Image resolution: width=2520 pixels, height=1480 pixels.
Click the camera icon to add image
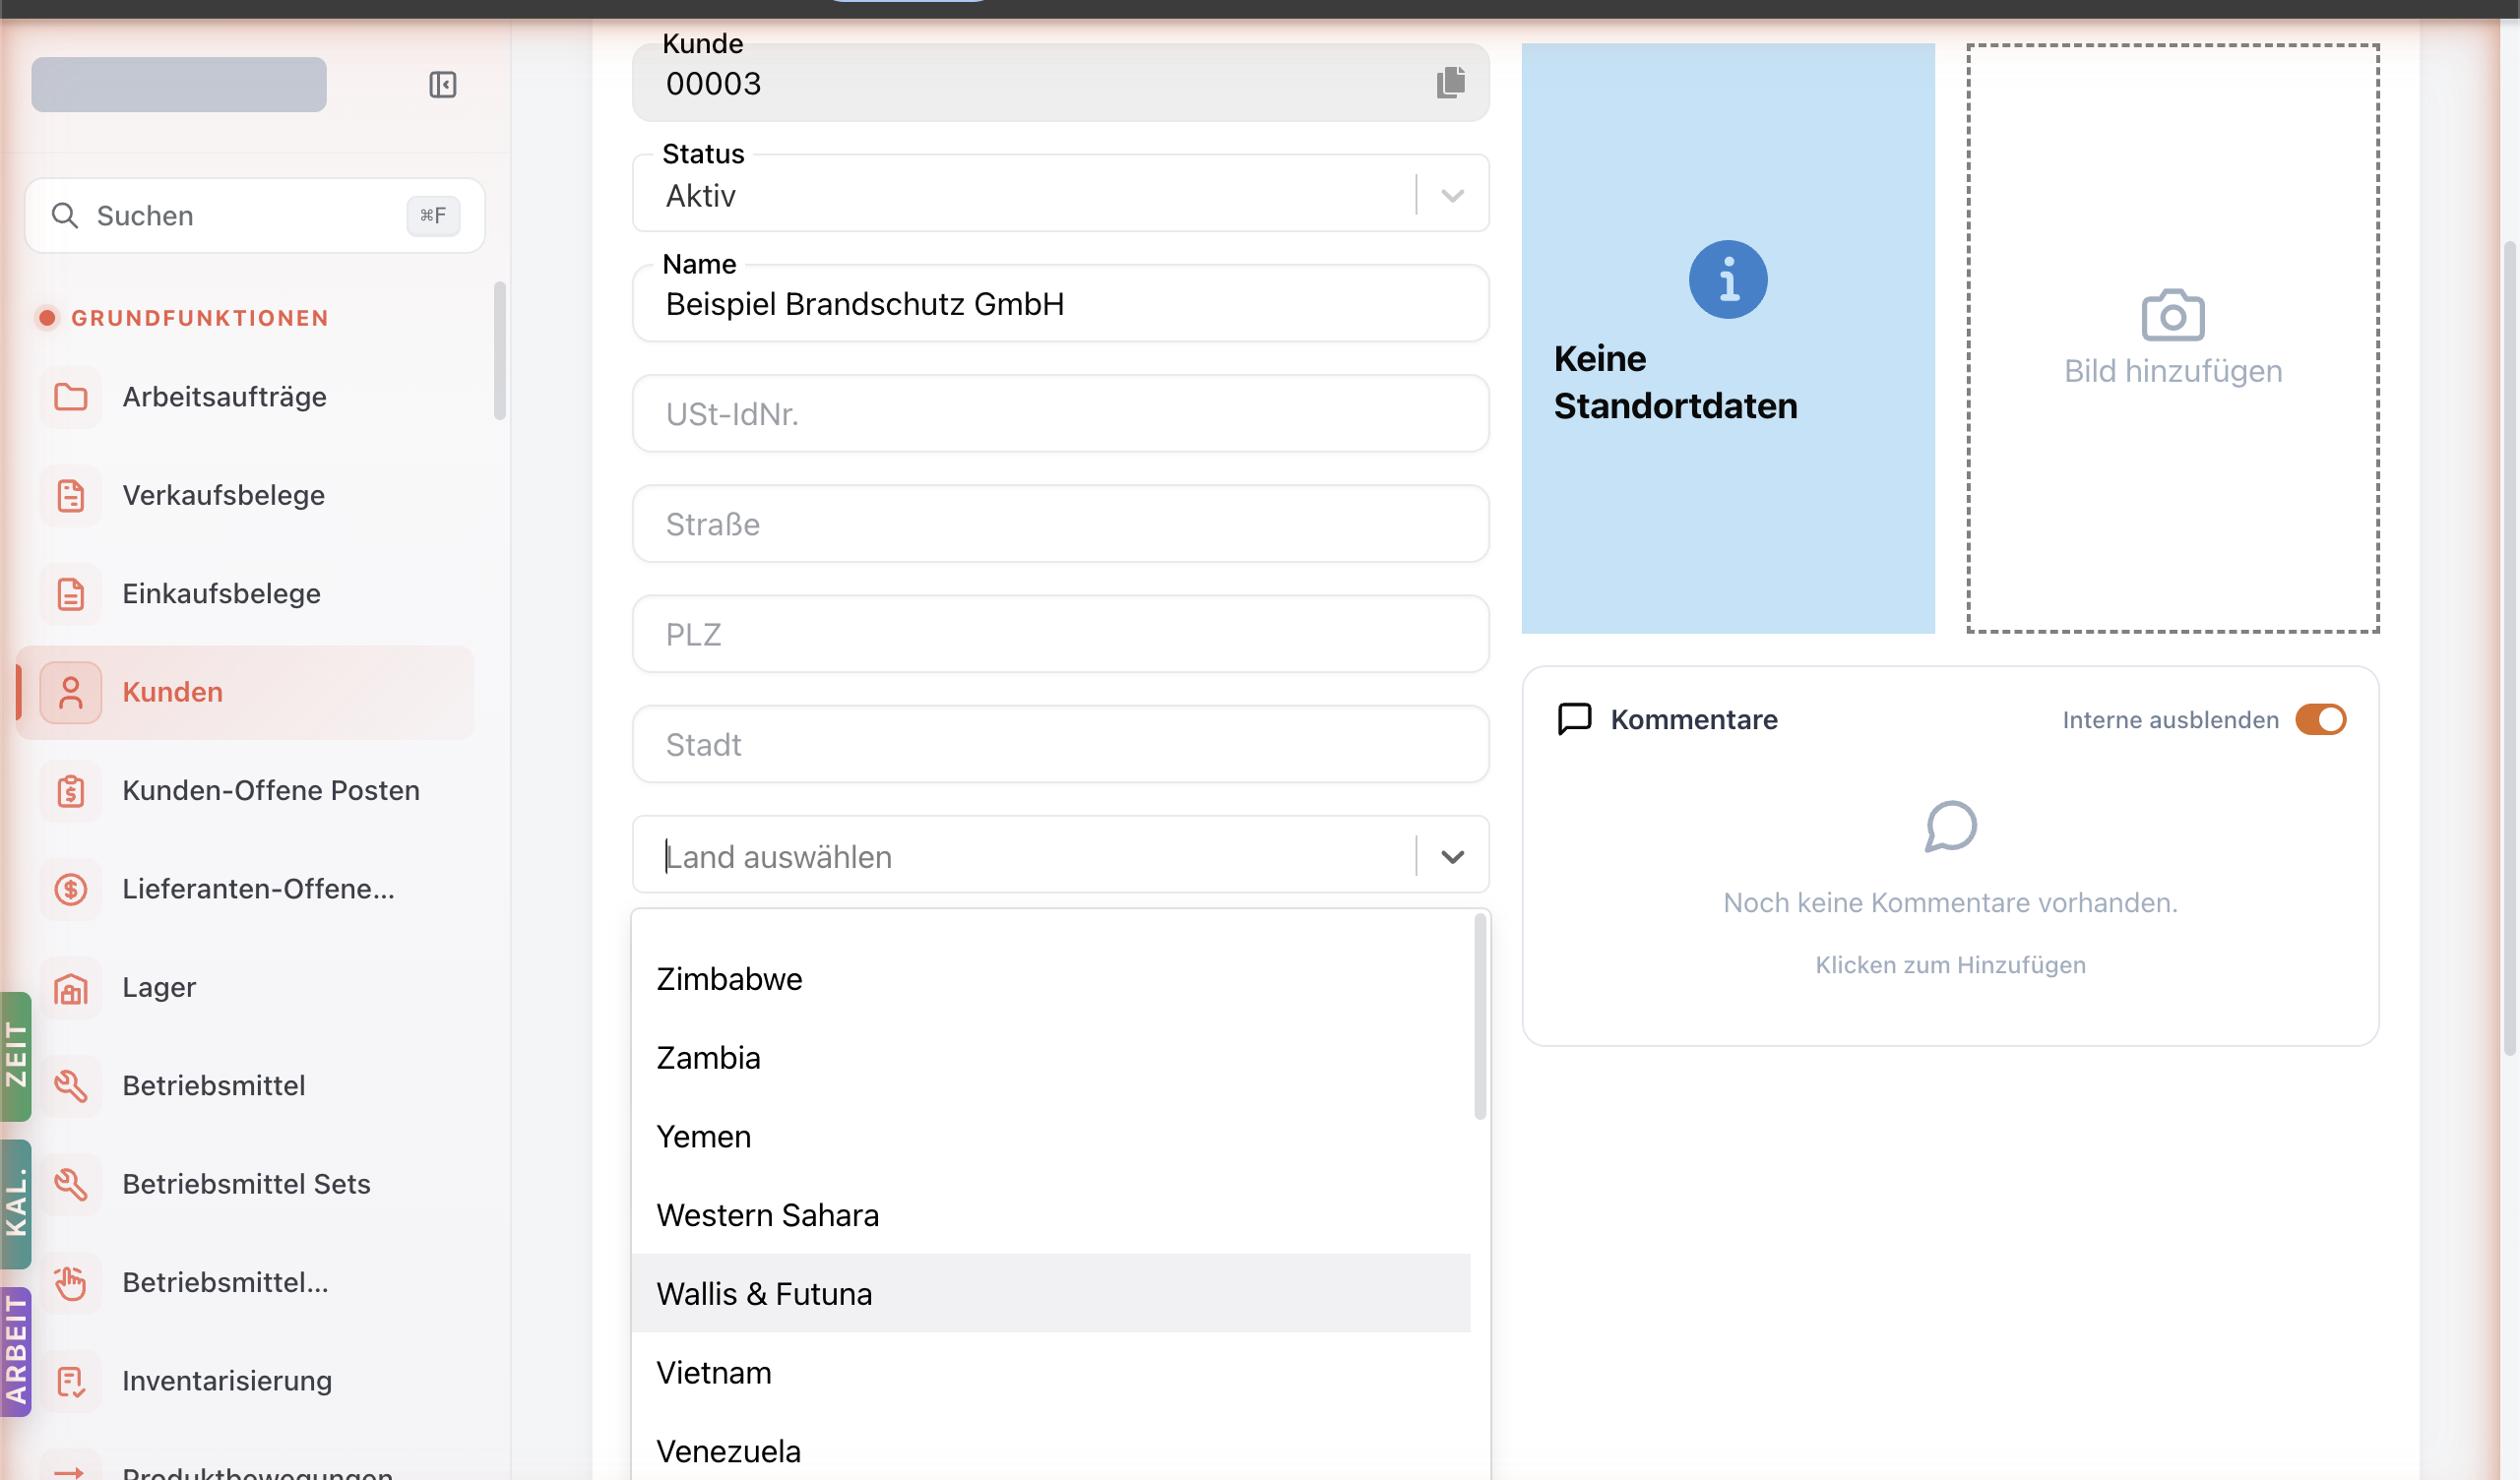pos(2173,315)
